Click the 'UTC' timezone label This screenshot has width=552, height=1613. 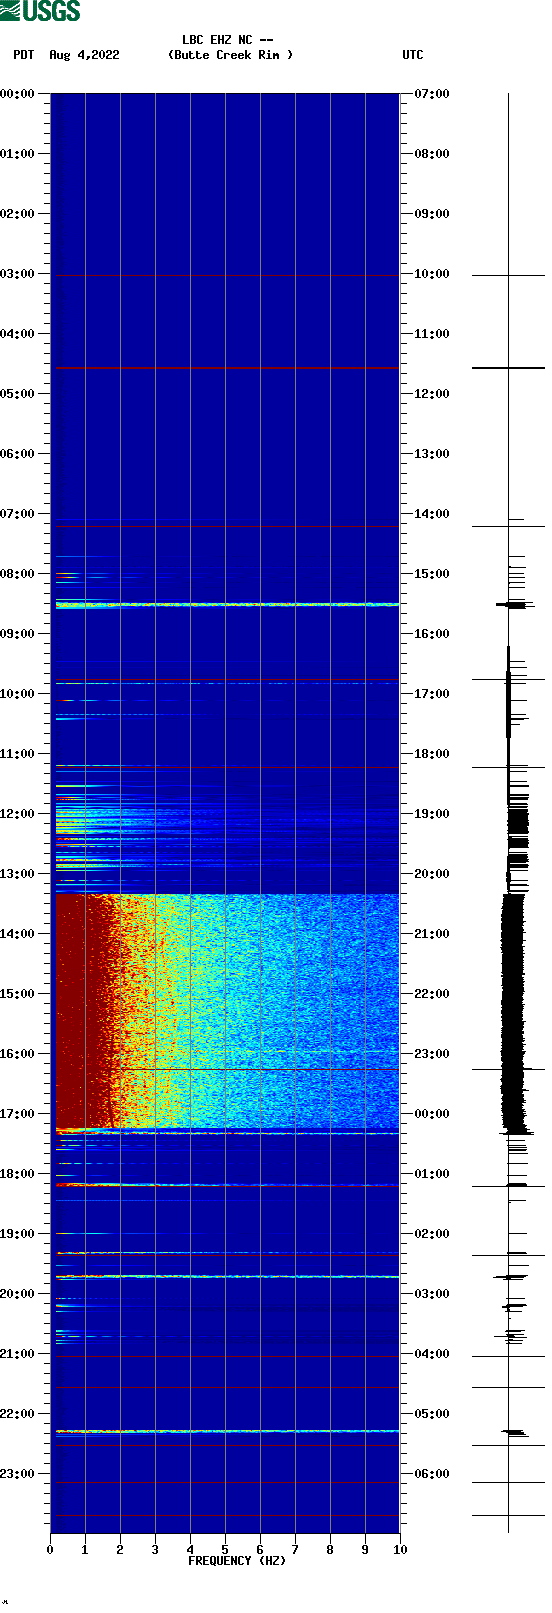click(x=413, y=55)
